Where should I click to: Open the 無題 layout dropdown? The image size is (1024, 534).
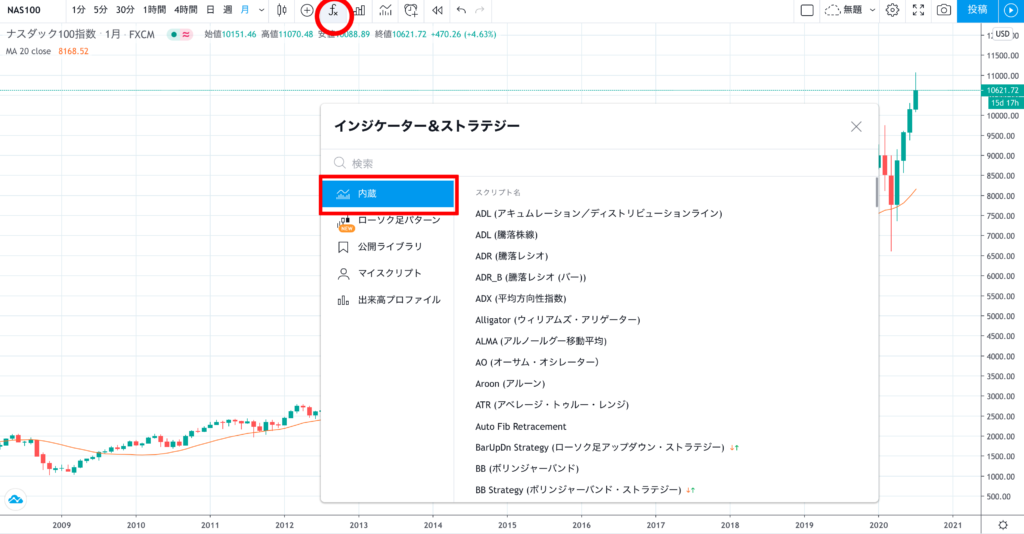coord(848,10)
